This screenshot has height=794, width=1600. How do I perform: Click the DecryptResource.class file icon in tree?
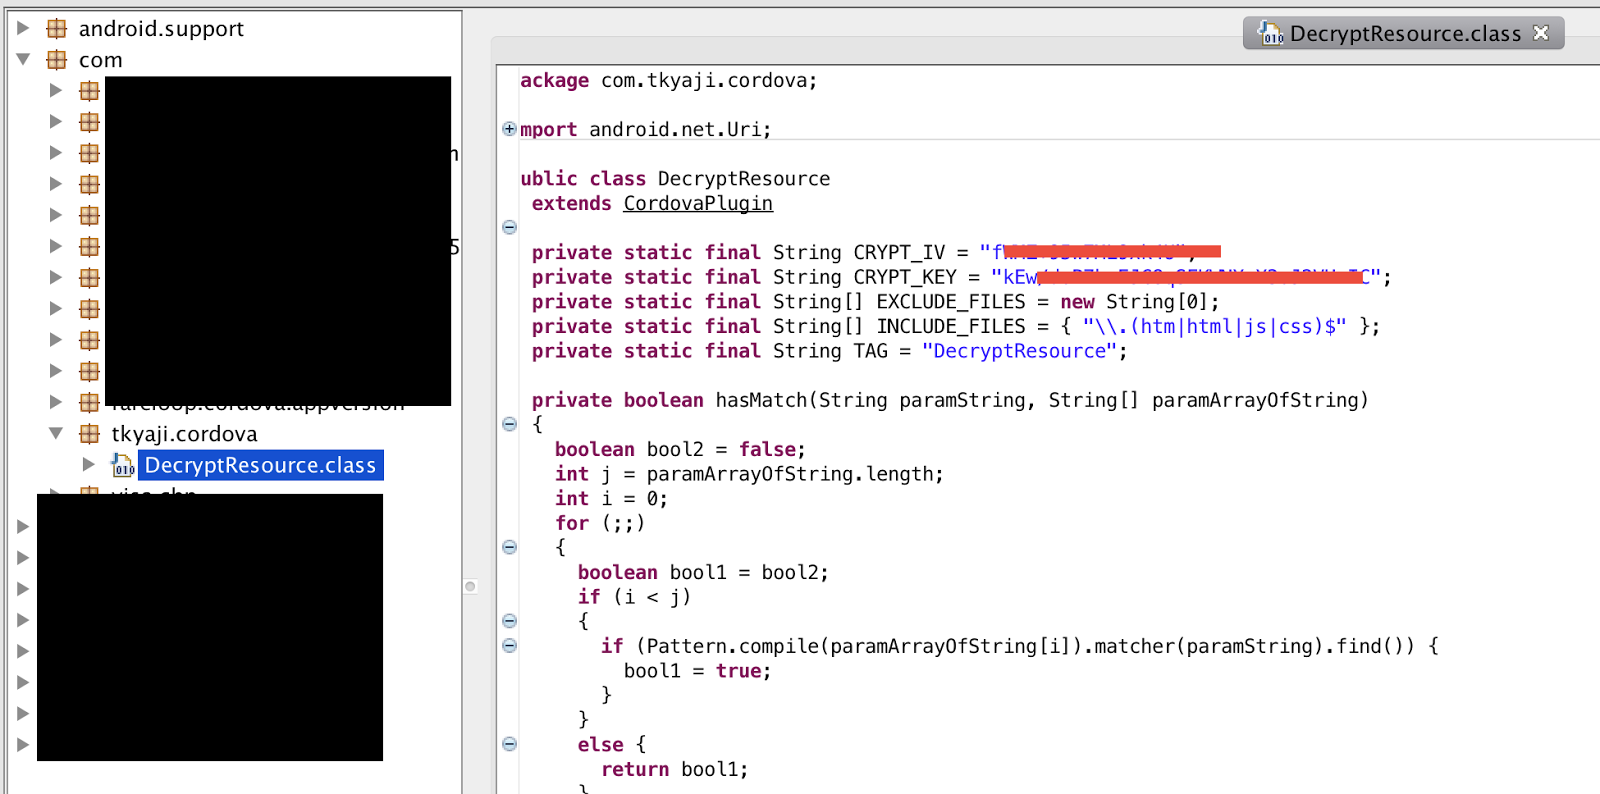[123, 465]
